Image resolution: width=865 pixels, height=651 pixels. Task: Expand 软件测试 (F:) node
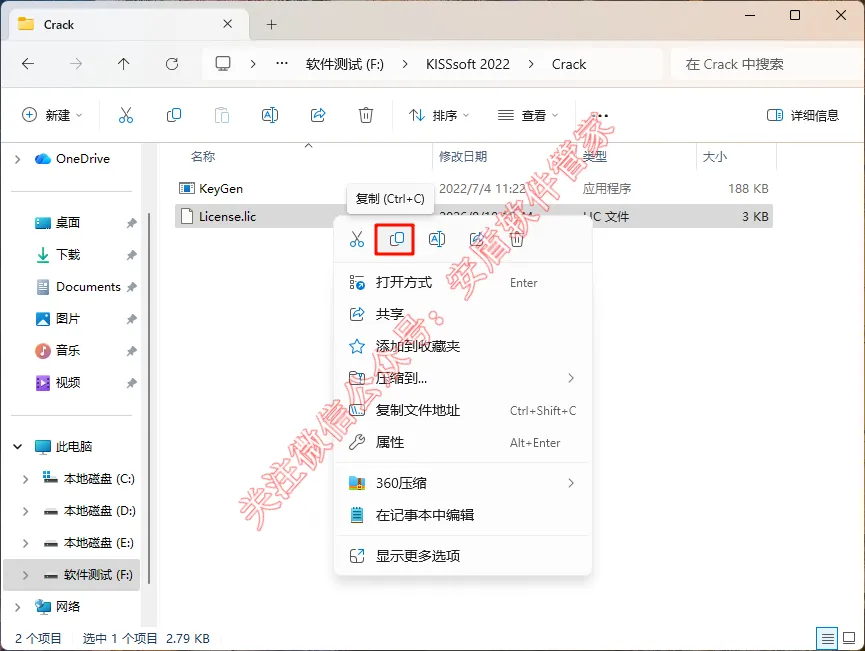pos(25,575)
